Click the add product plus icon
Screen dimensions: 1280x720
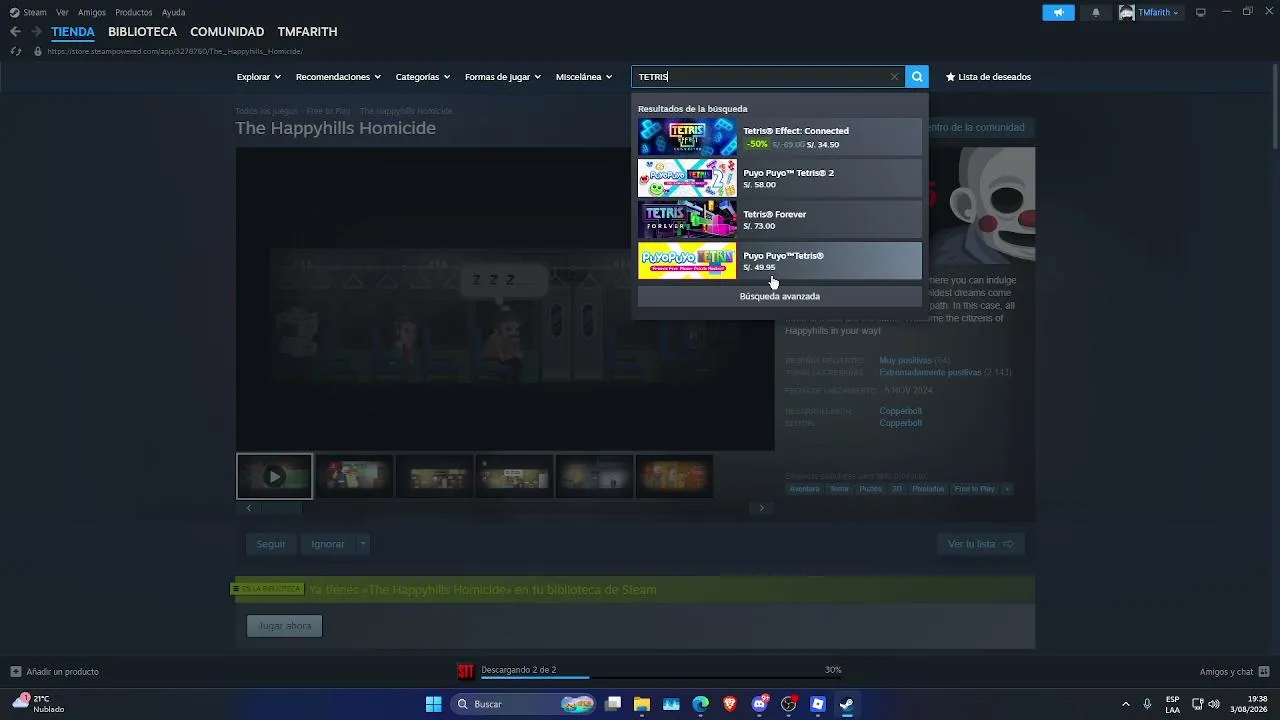click(15, 671)
